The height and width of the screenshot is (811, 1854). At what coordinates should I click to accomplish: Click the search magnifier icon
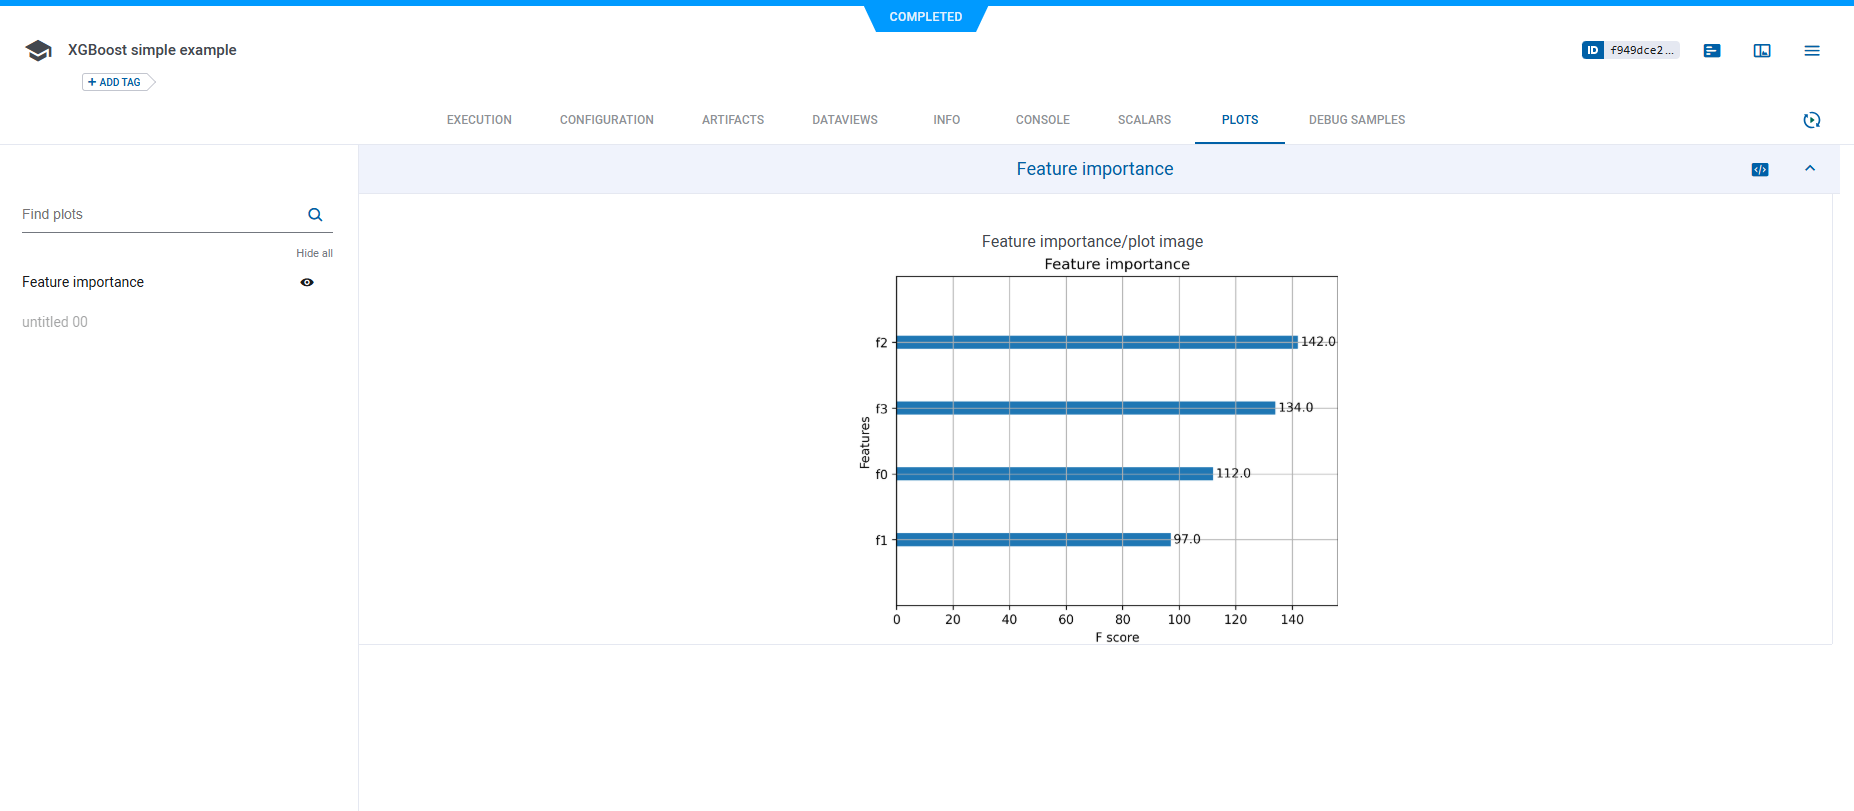point(315,215)
